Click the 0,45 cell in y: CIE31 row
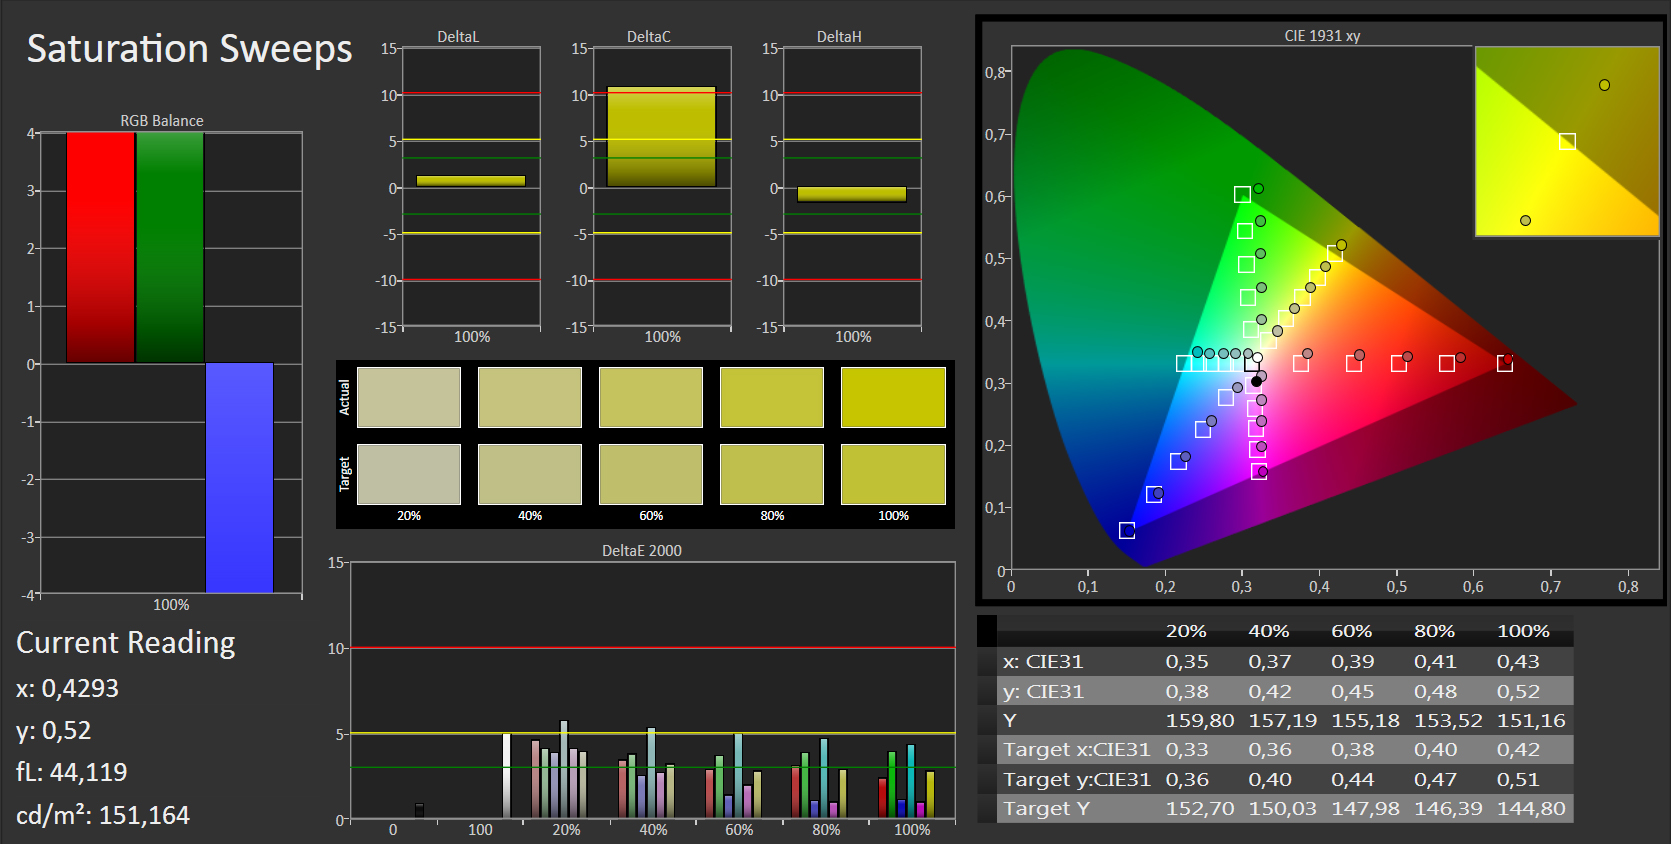The height and width of the screenshot is (844, 1671). click(x=1352, y=691)
